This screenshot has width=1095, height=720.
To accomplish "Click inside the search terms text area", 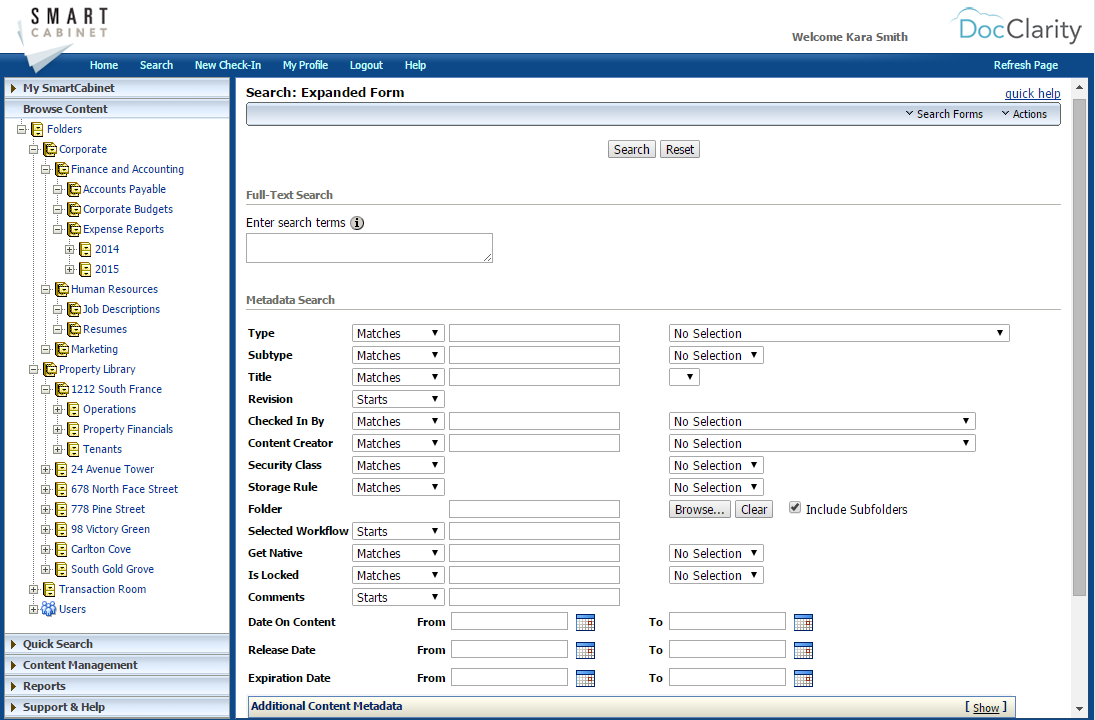I will 368,247.
